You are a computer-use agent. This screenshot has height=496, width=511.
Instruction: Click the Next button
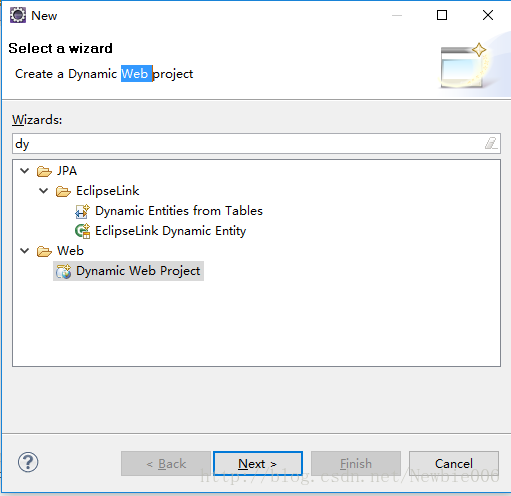point(258,463)
